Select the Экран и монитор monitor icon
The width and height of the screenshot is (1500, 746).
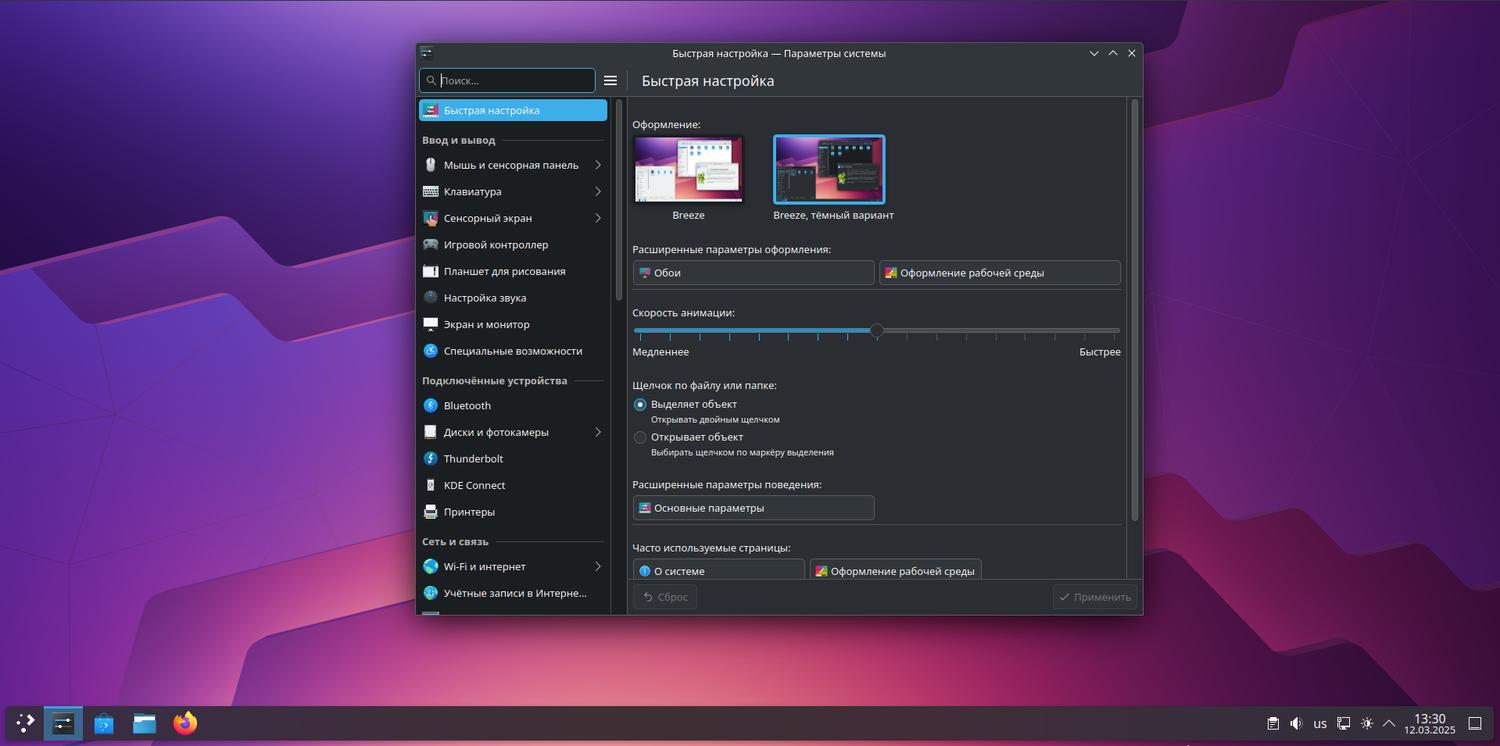[x=431, y=324]
